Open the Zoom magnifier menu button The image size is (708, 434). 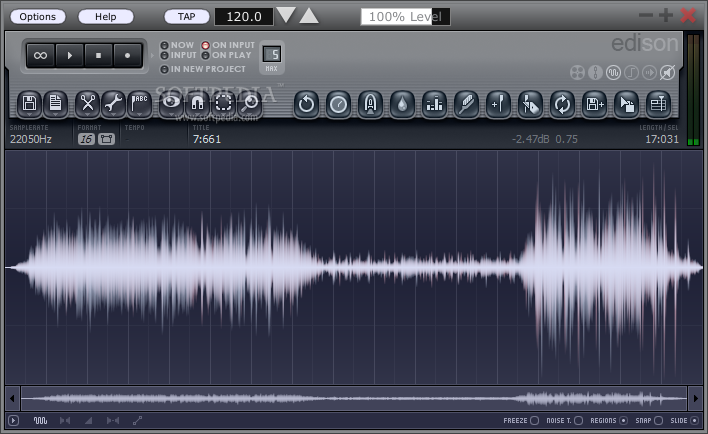tap(250, 104)
